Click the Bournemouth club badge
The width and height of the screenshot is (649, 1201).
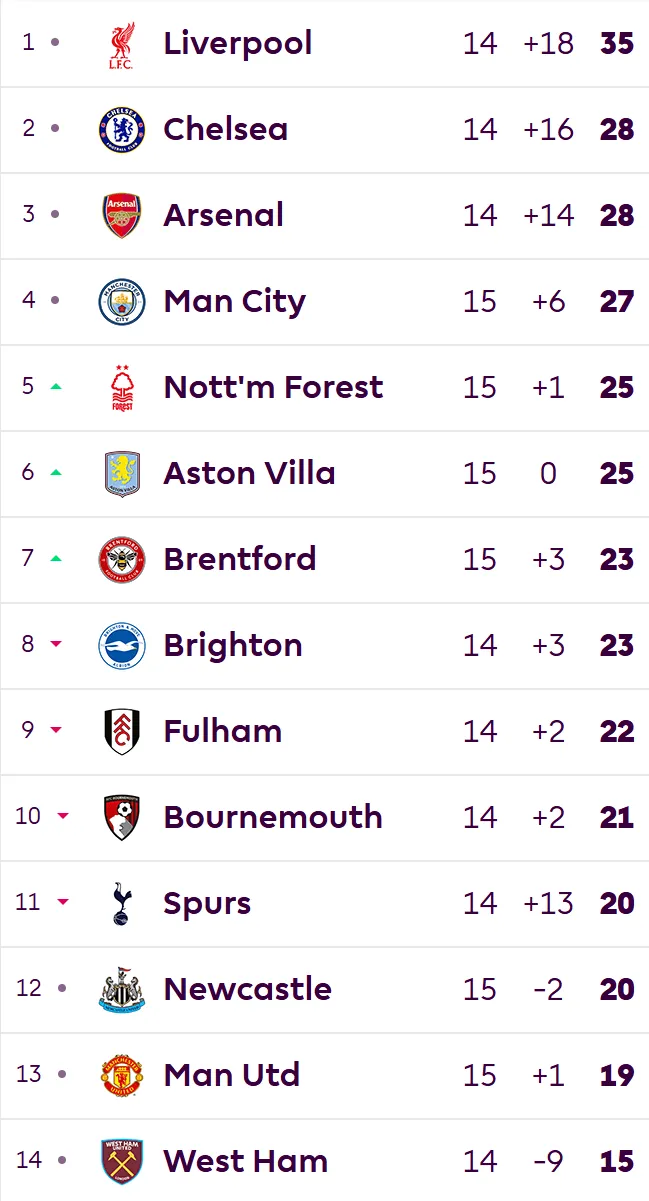tap(122, 818)
